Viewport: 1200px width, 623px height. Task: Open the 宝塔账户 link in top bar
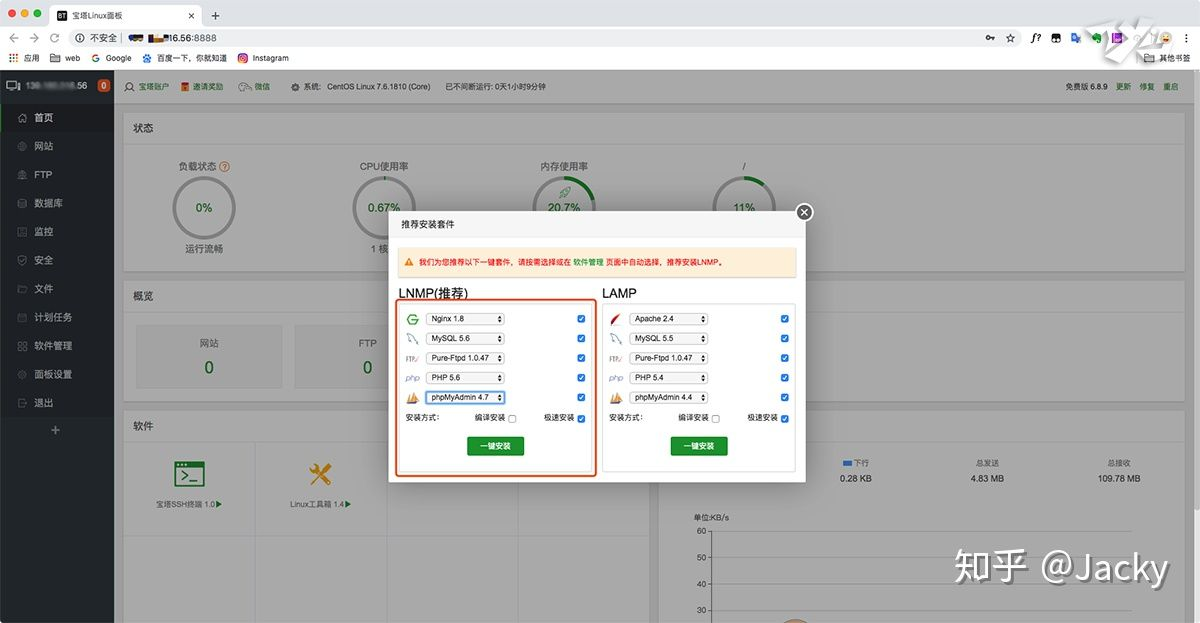[147, 87]
